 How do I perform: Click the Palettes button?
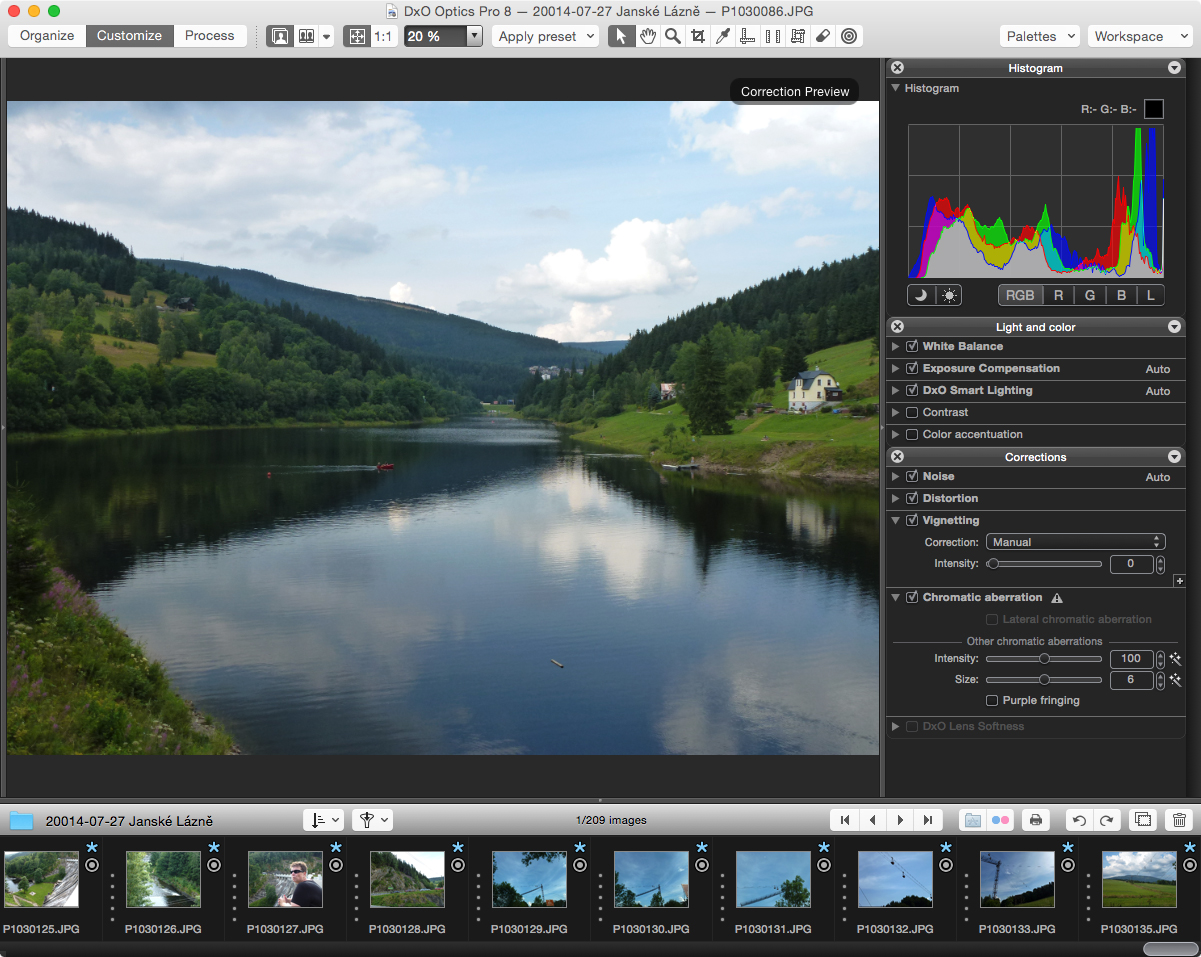[x=1040, y=36]
